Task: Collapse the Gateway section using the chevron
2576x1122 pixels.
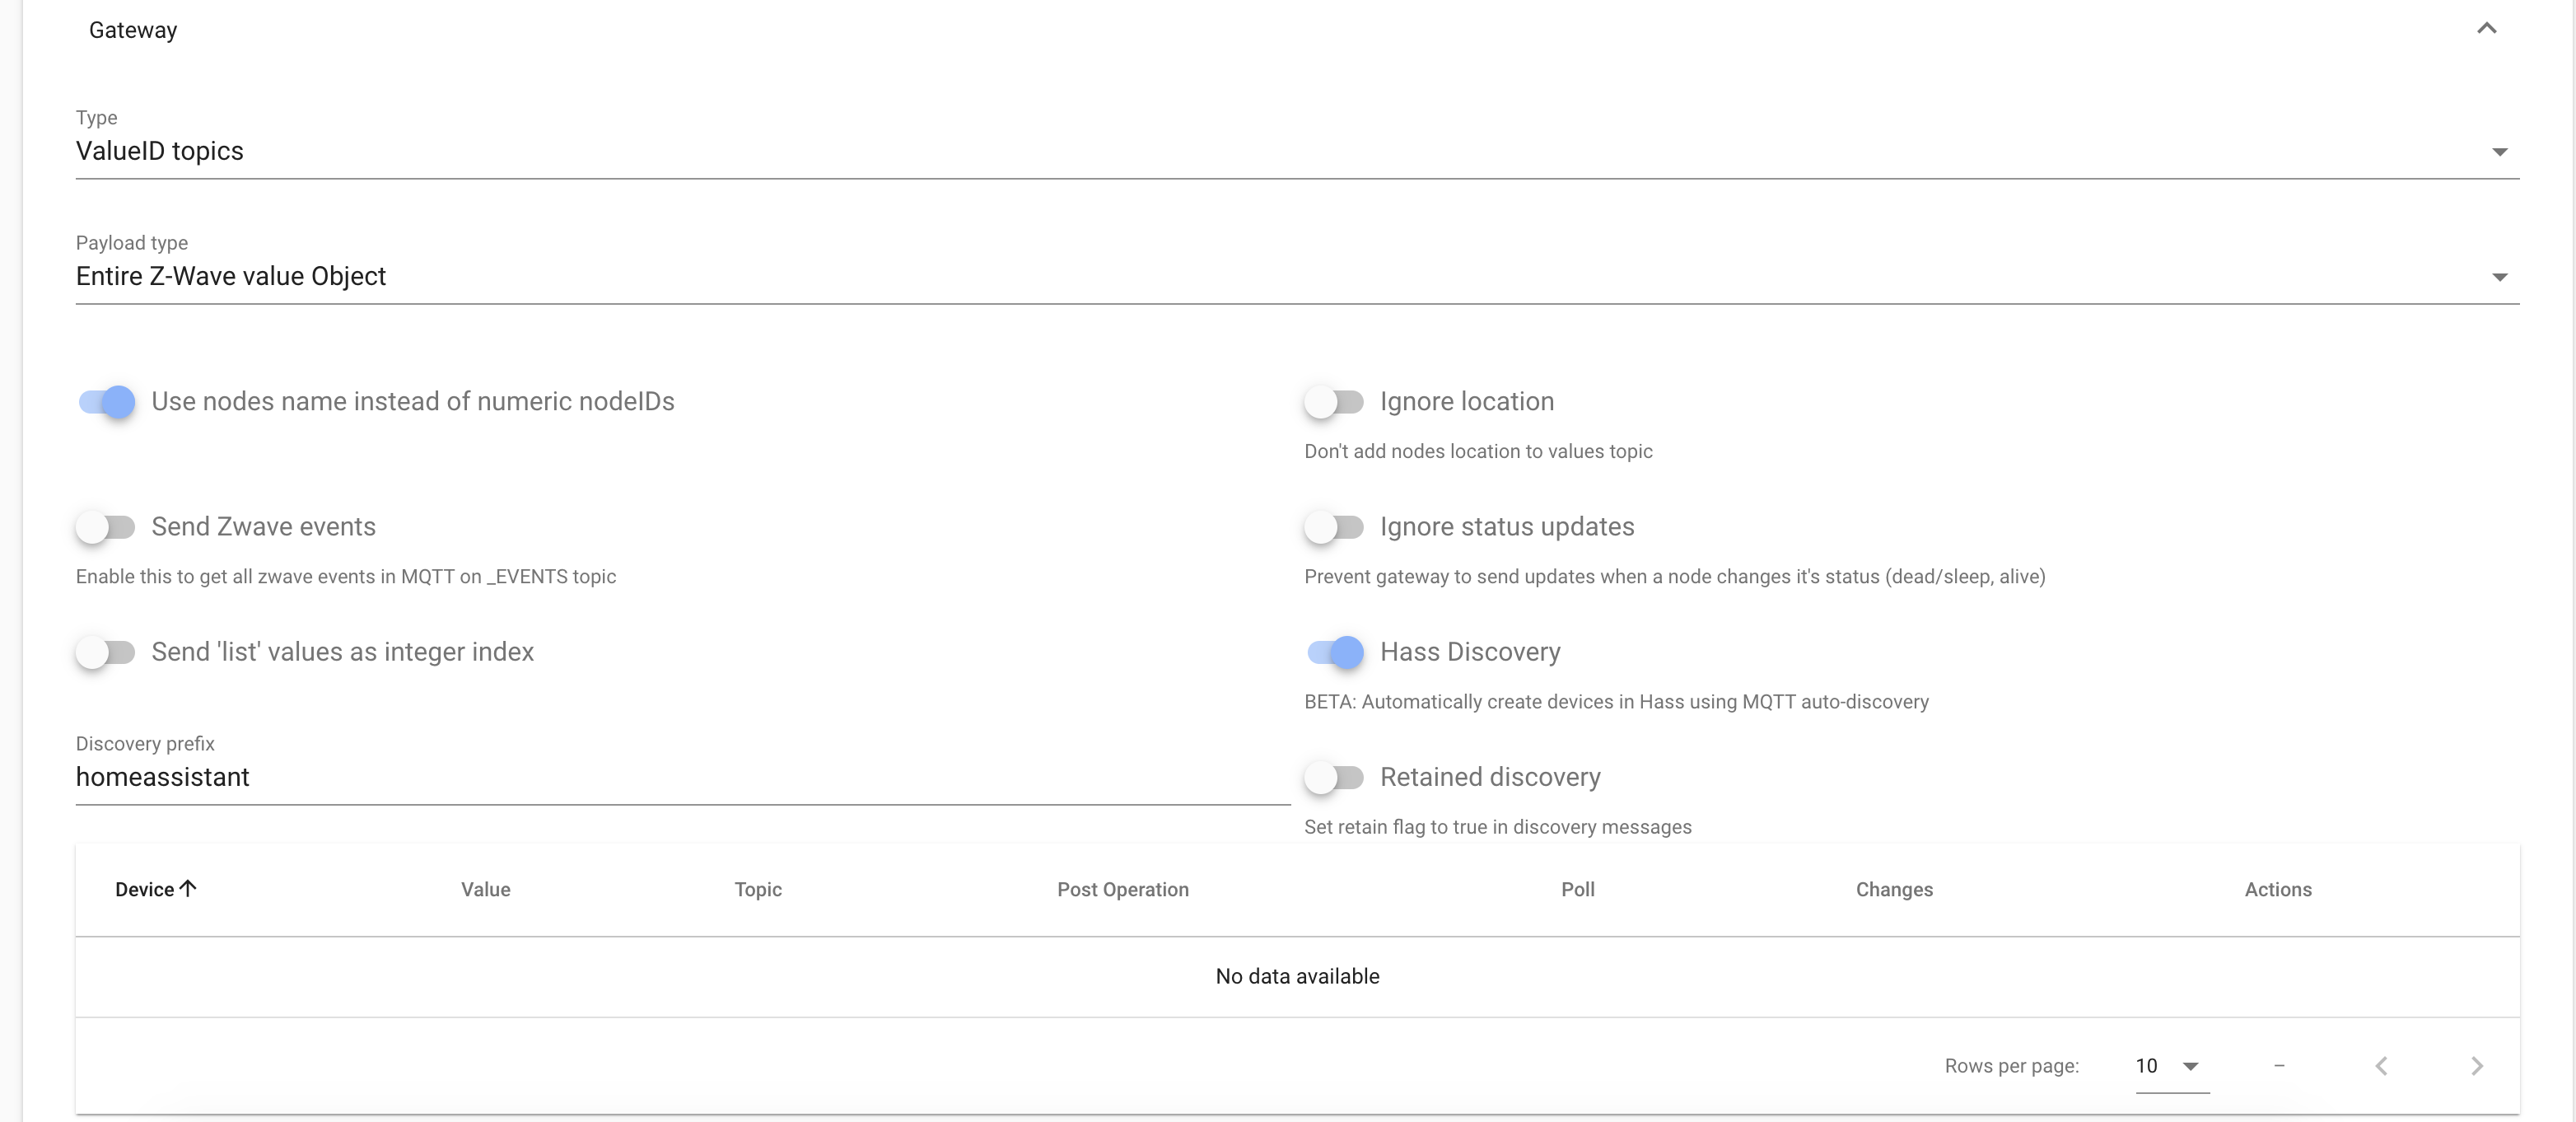Action: 2487,29
